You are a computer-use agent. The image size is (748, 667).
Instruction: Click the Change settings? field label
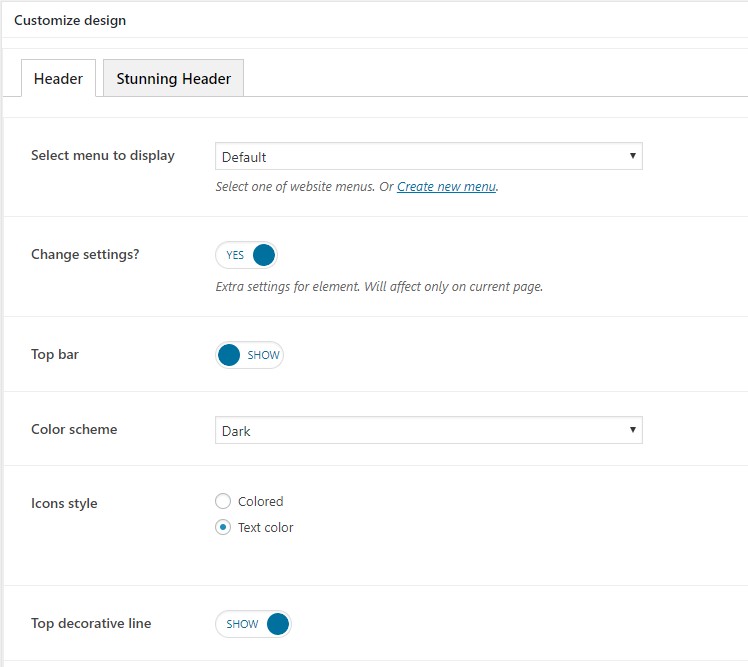85,254
